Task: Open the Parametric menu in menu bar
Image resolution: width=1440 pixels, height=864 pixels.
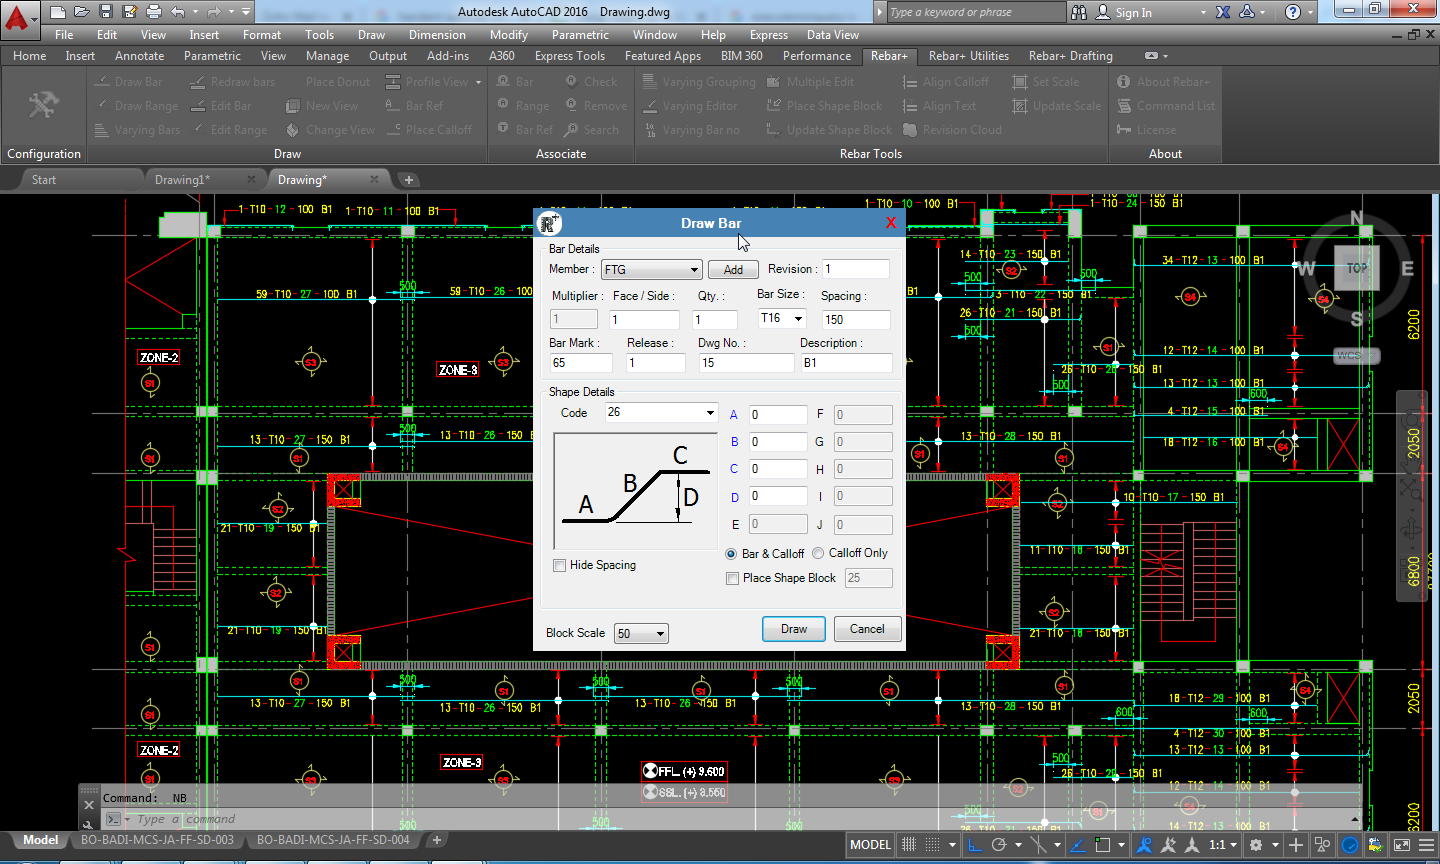Action: pyautogui.click(x=579, y=35)
